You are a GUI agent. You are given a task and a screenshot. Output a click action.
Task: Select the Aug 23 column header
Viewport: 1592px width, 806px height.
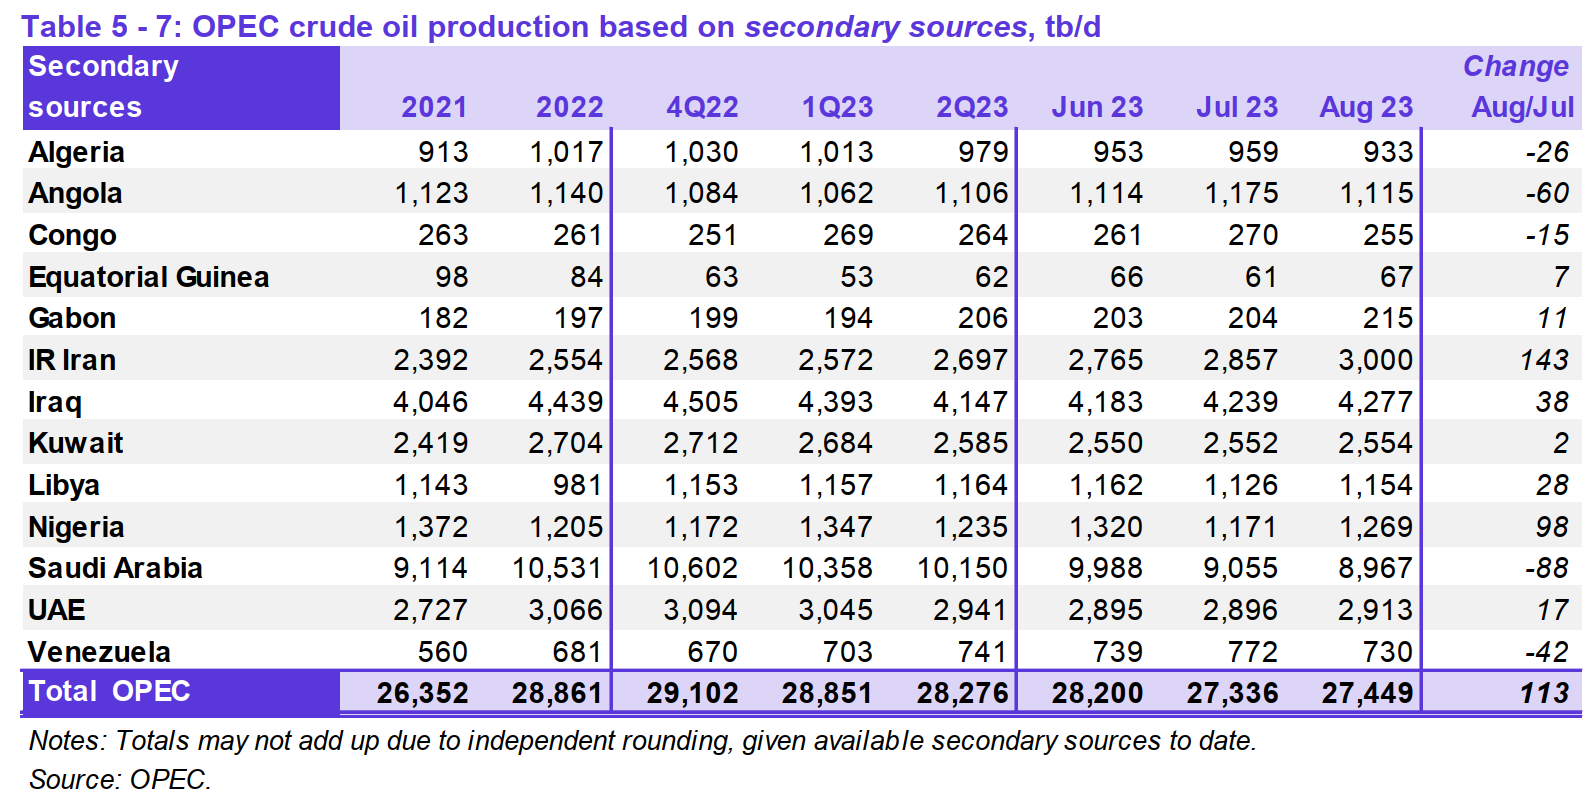coord(1366,107)
